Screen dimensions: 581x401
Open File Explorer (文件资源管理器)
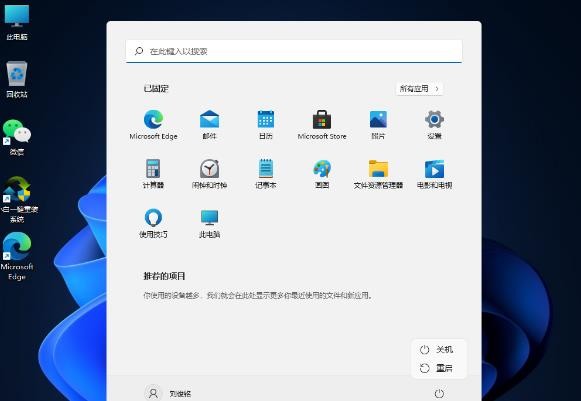click(x=378, y=174)
